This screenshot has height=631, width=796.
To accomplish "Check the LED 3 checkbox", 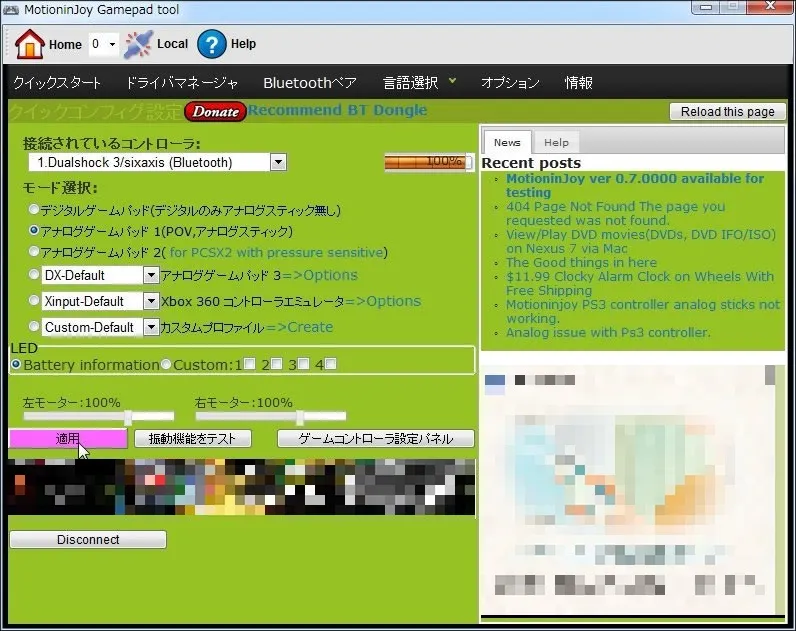I will click(x=303, y=363).
